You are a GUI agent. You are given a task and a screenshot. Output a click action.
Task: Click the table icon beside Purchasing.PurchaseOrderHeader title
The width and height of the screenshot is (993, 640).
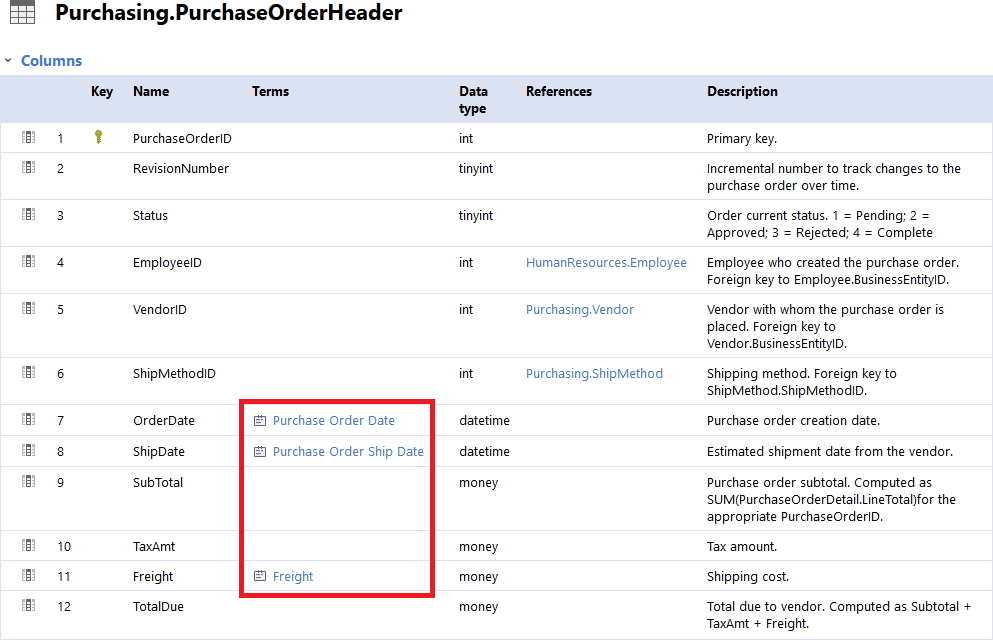(22, 14)
